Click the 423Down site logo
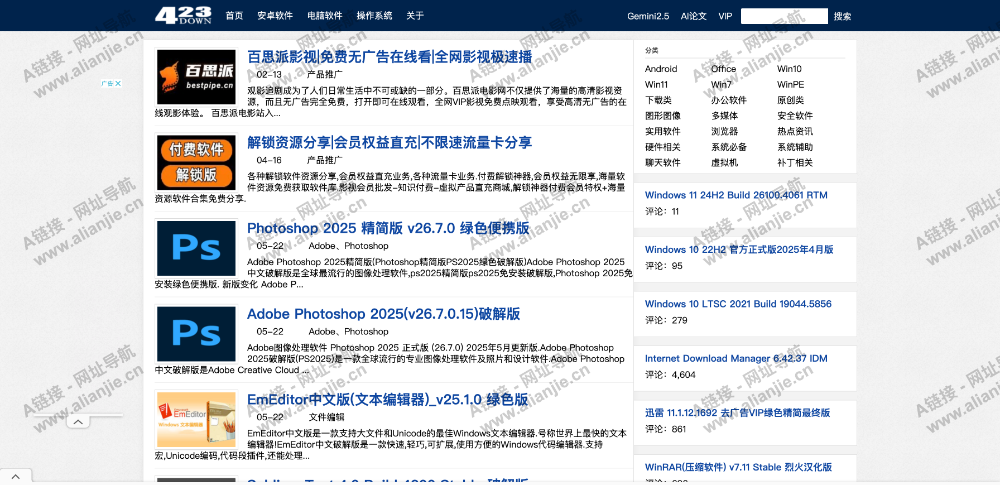This screenshot has width=1000, height=485. [183, 15]
